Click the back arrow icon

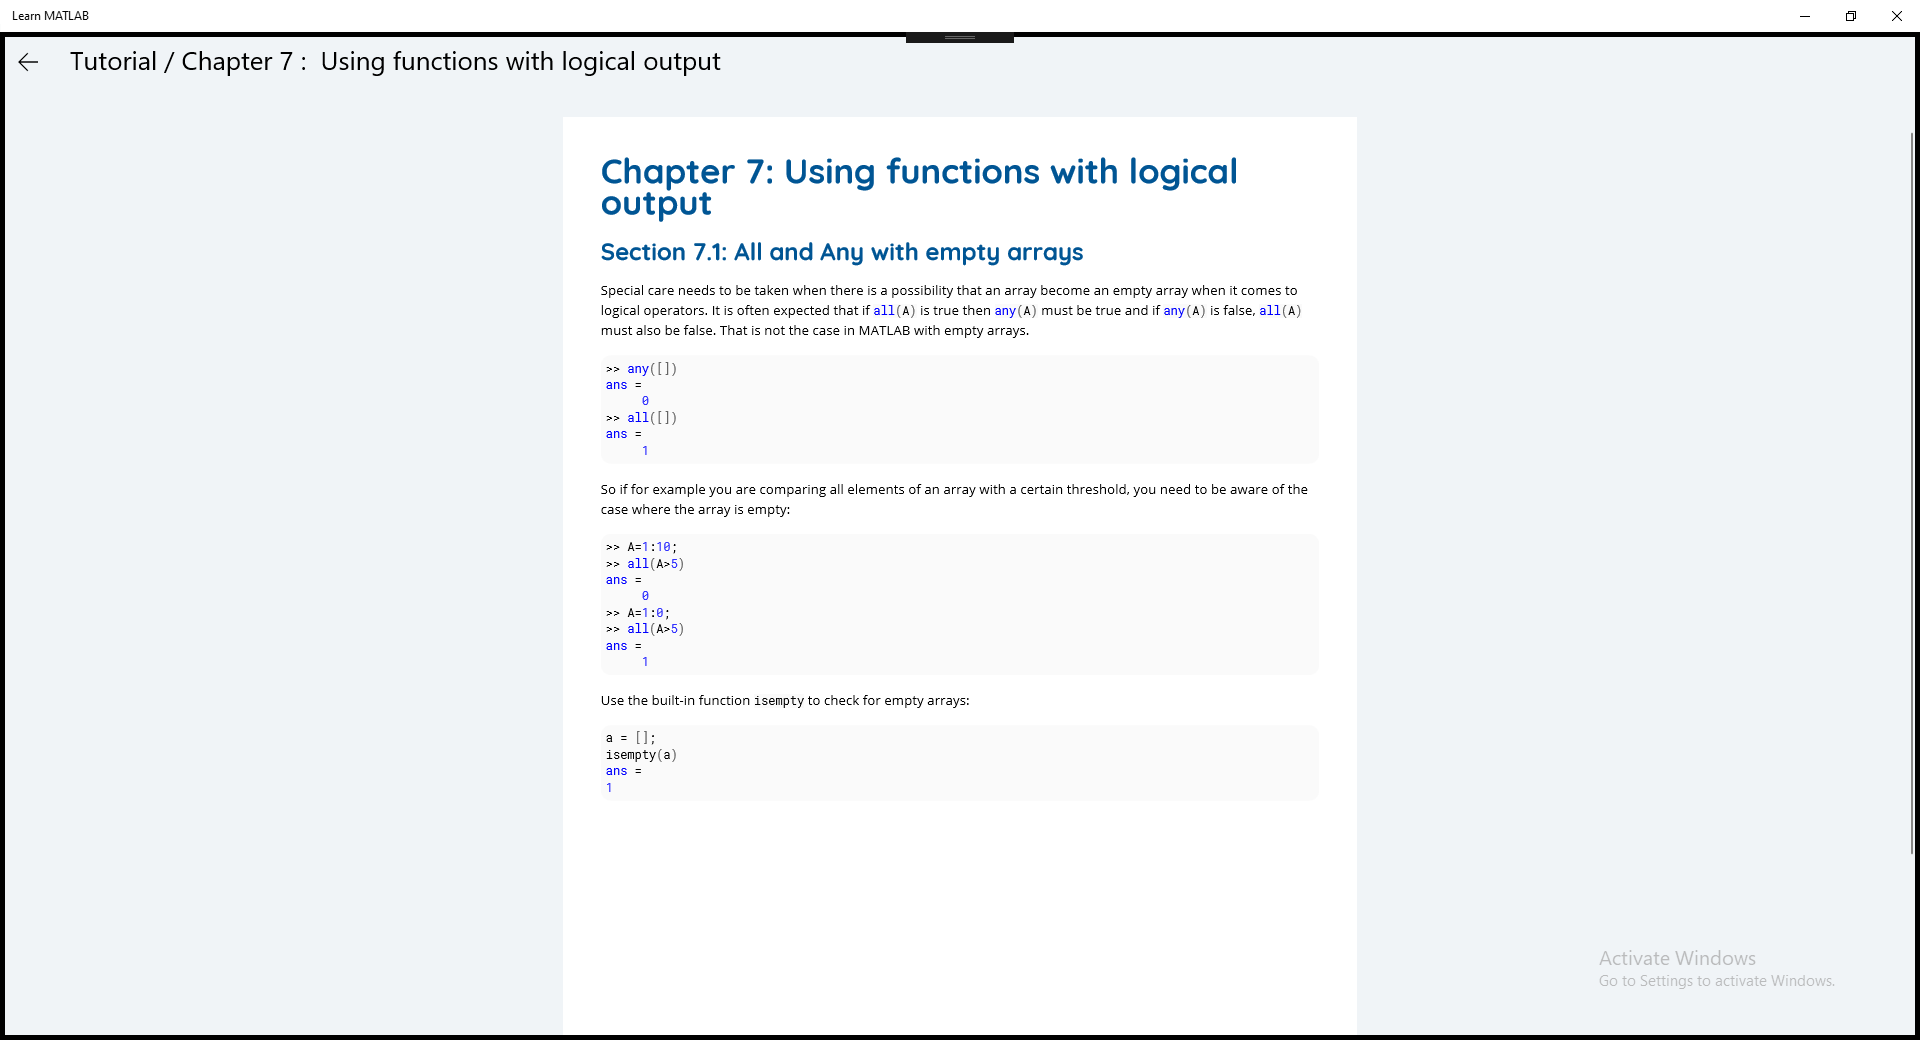pyautogui.click(x=28, y=62)
